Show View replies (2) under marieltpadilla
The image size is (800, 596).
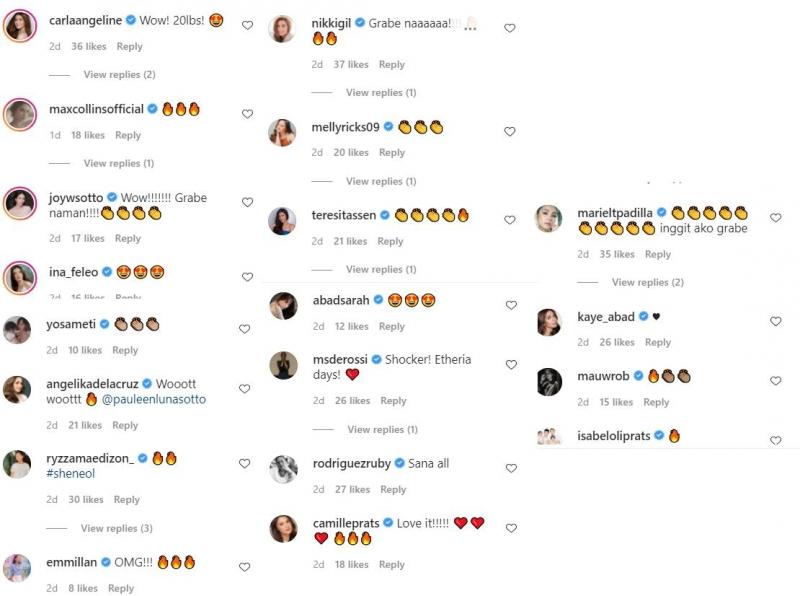[647, 283]
